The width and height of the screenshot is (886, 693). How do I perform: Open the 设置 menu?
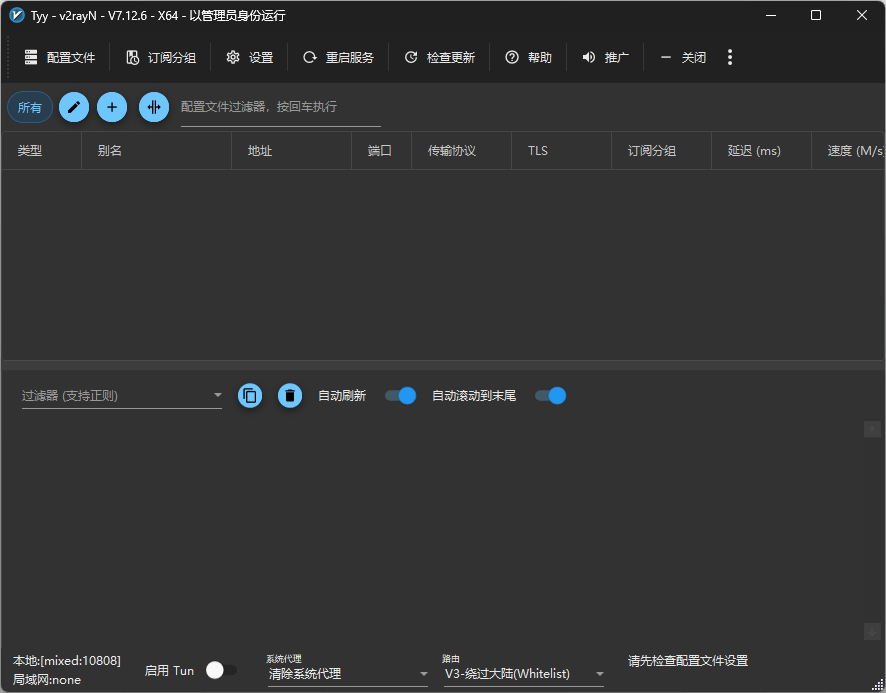click(x=250, y=58)
